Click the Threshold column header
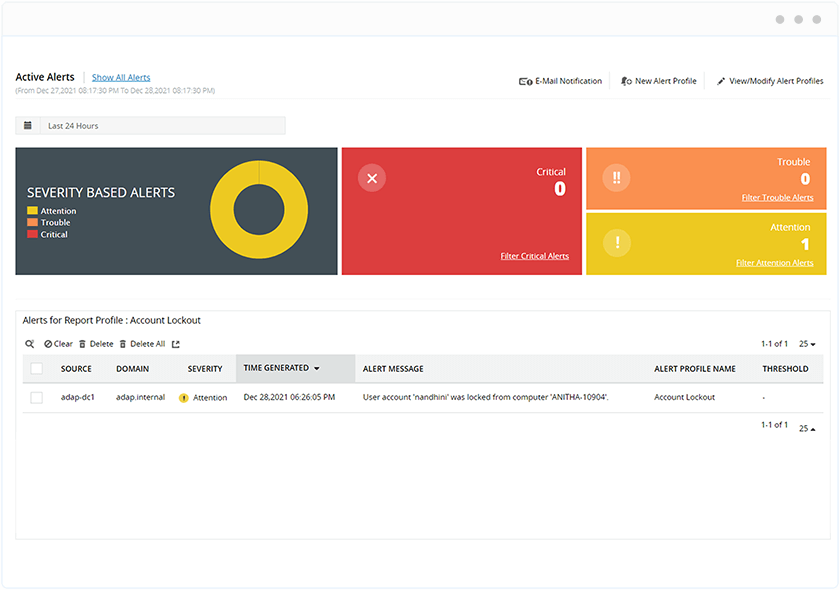This screenshot has height=590, width=840. click(x=785, y=369)
